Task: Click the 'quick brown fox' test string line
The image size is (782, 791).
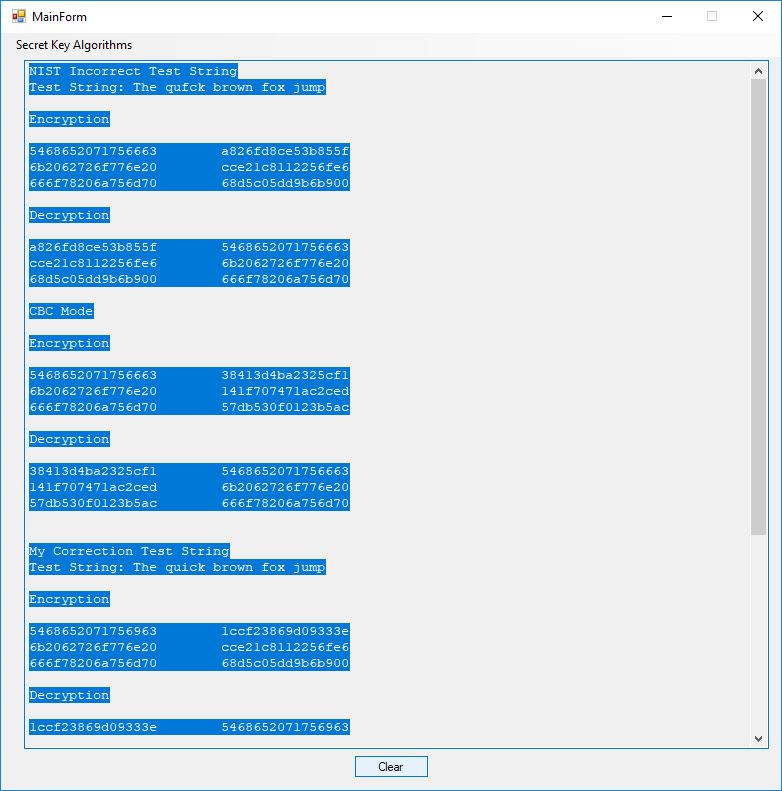Action: click(x=177, y=567)
